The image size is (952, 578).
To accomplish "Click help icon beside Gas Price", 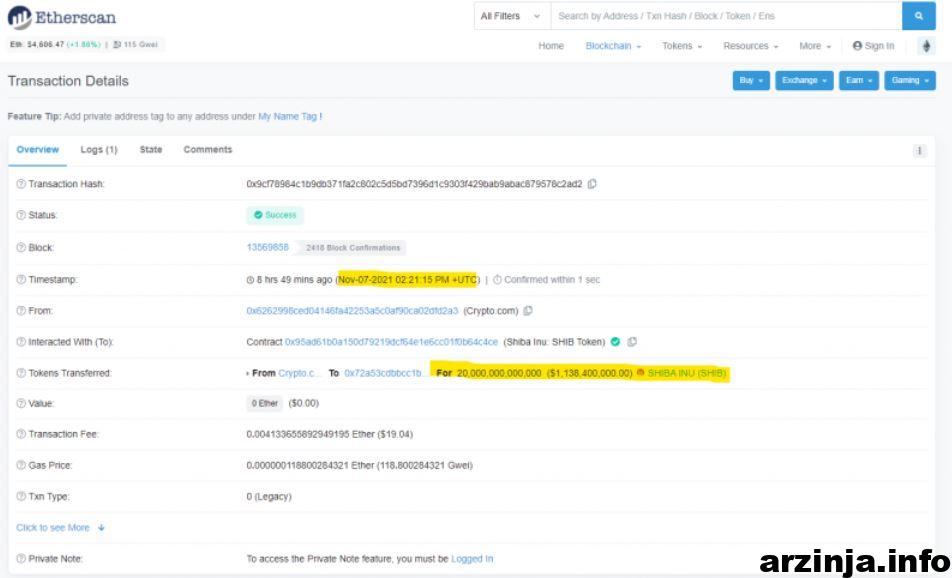I will click(x=21, y=466).
